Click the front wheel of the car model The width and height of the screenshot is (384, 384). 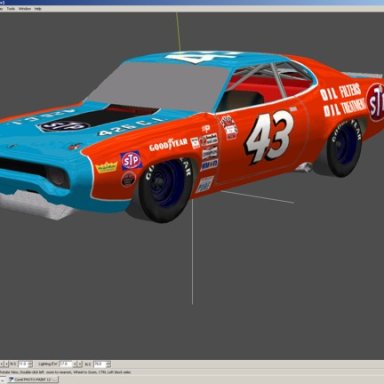166,189
